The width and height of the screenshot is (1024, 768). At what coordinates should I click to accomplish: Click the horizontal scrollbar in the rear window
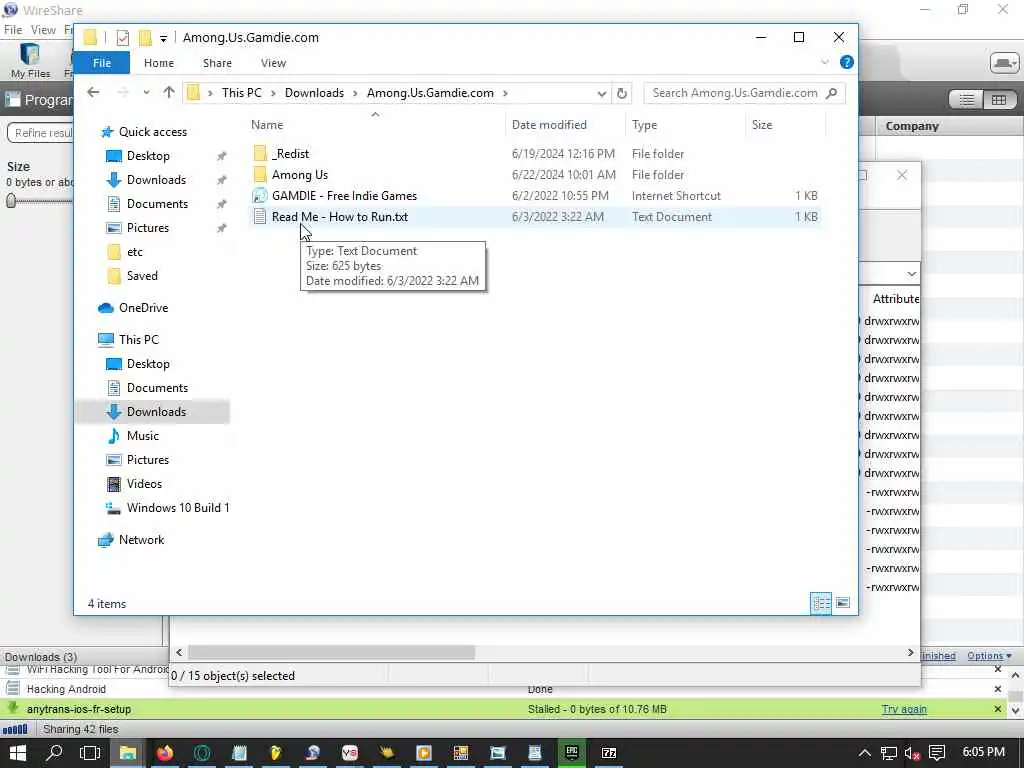[x=331, y=652]
